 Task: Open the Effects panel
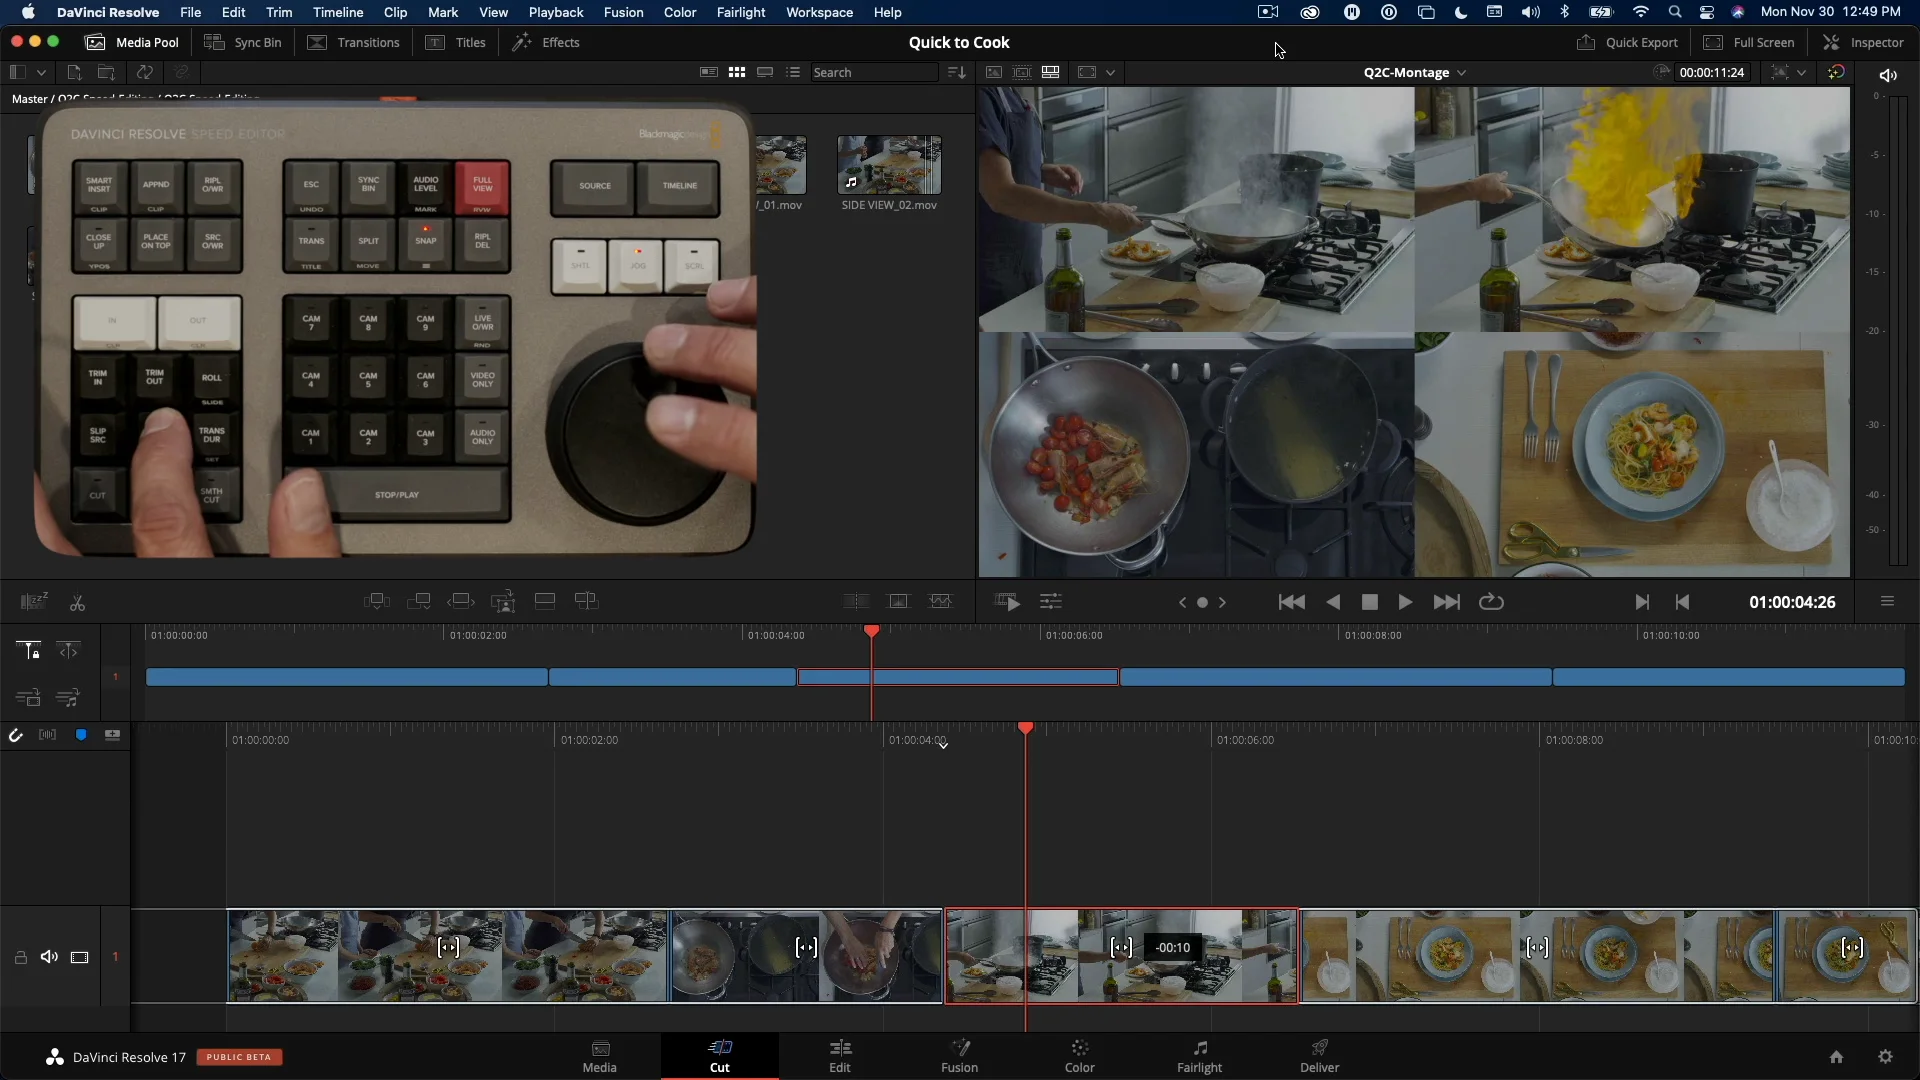click(x=546, y=42)
